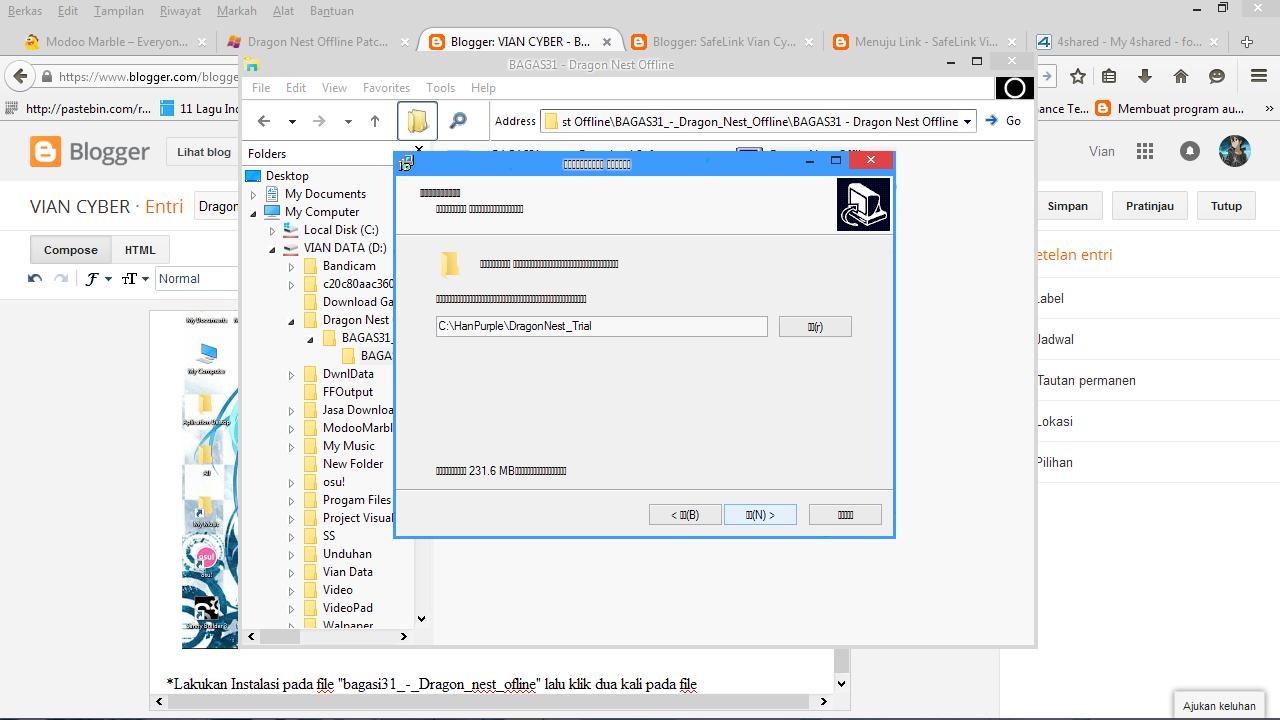Viewport: 1280px width, 720px height.
Task: Open Explorer address bar dropdown
Action: tap(967, 122)
